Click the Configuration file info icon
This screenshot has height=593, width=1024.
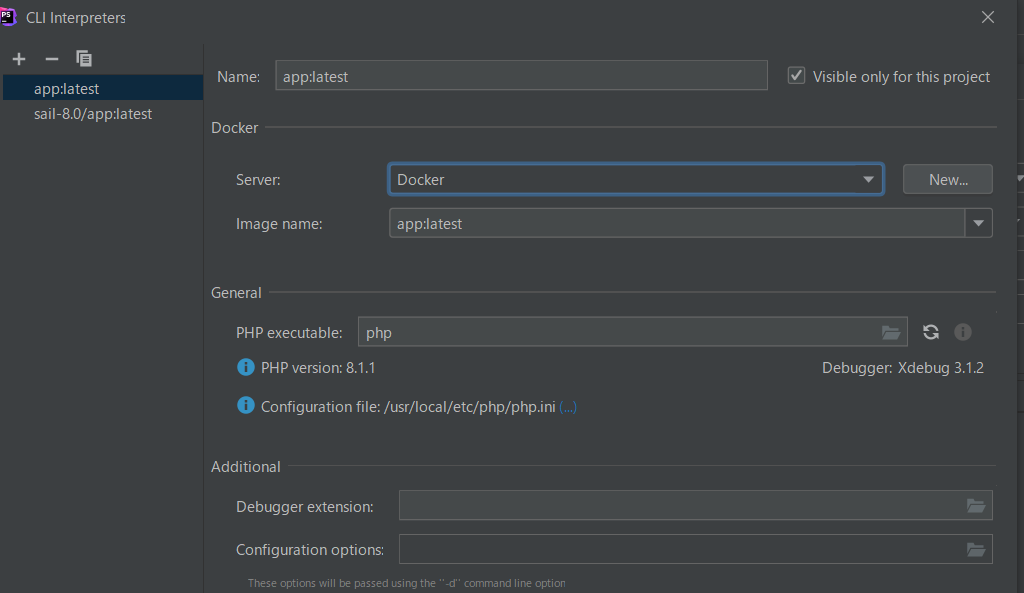point(246,406)
